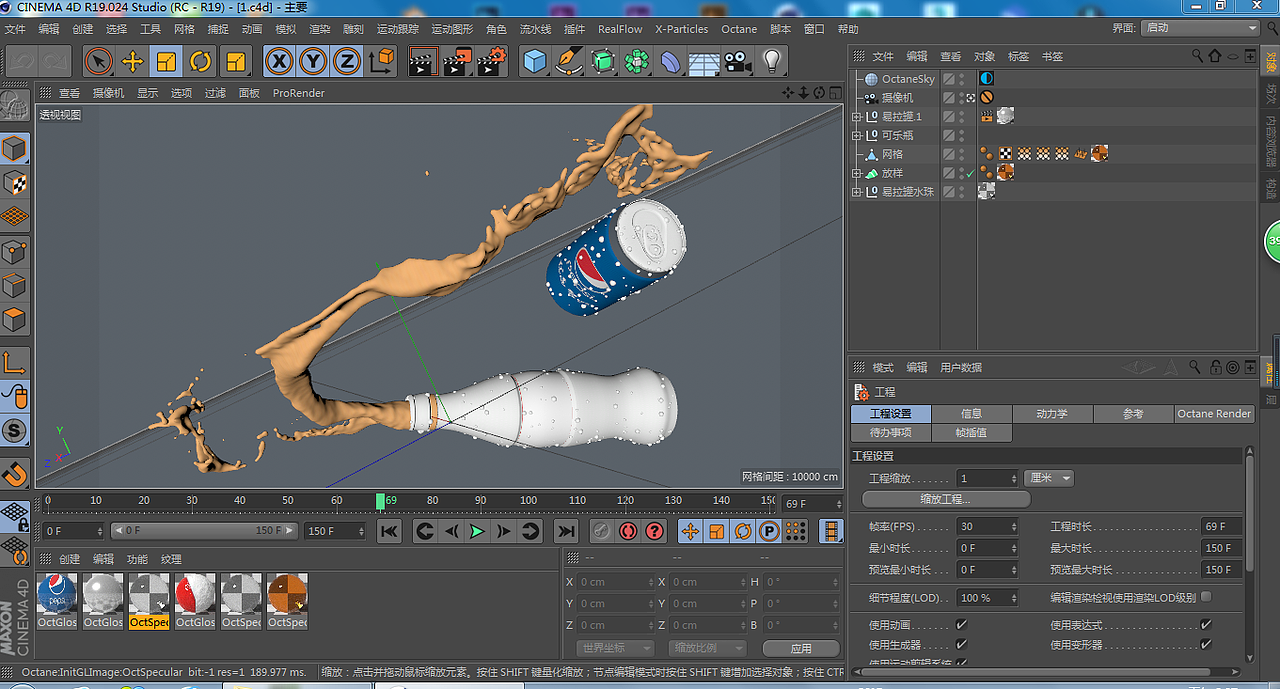
Task: Enable 编辑渲染检视使用渲染LOD级别 checkbox
Action: coord(1206,597)
